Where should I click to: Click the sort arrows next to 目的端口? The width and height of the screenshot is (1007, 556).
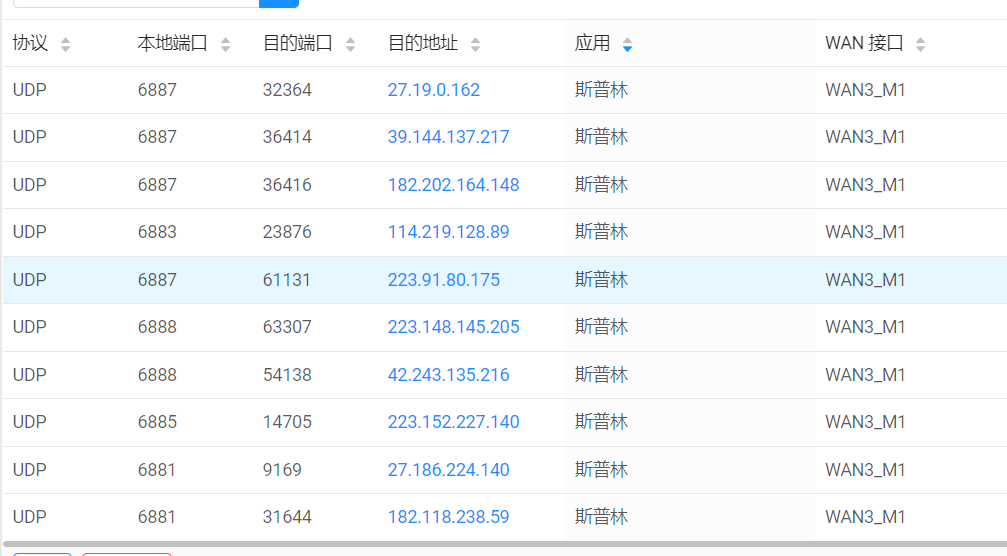[x=350, y=44]
